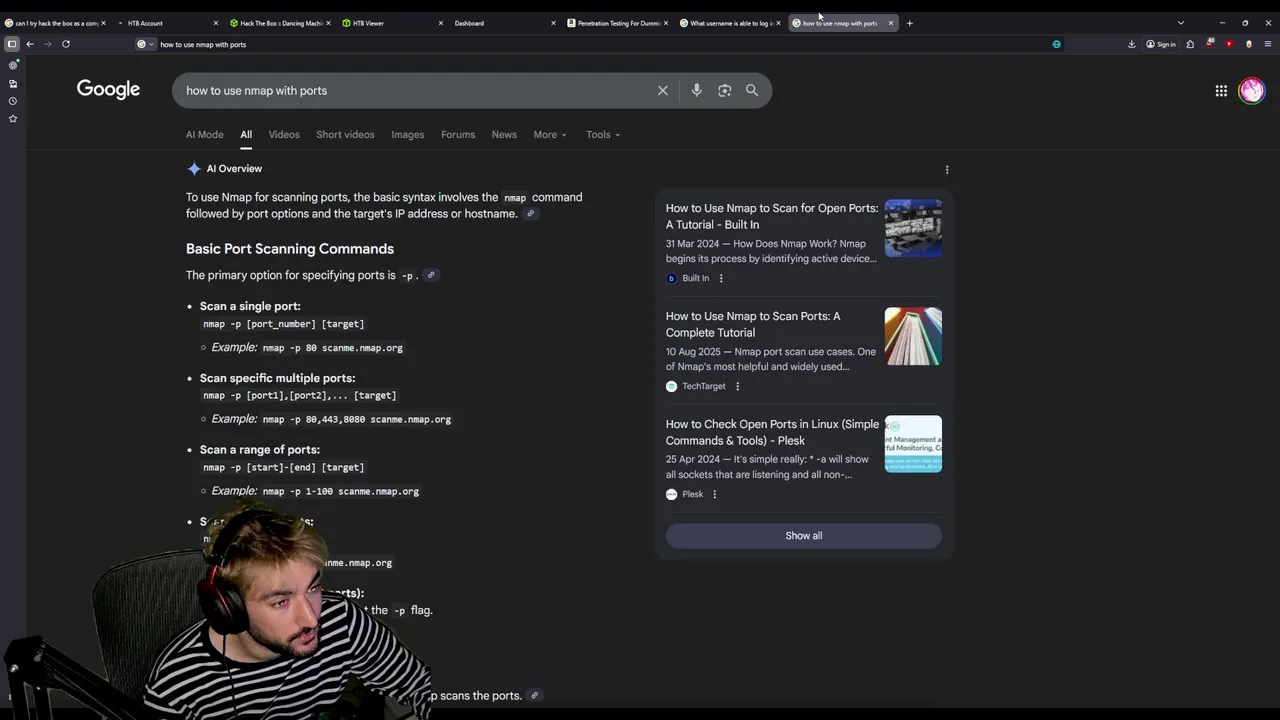Click example 'nmap -p 80,443,8080 scanme.nmap.org'
The height and width of the screenshot is (720, 1280).
click(357, 419)
